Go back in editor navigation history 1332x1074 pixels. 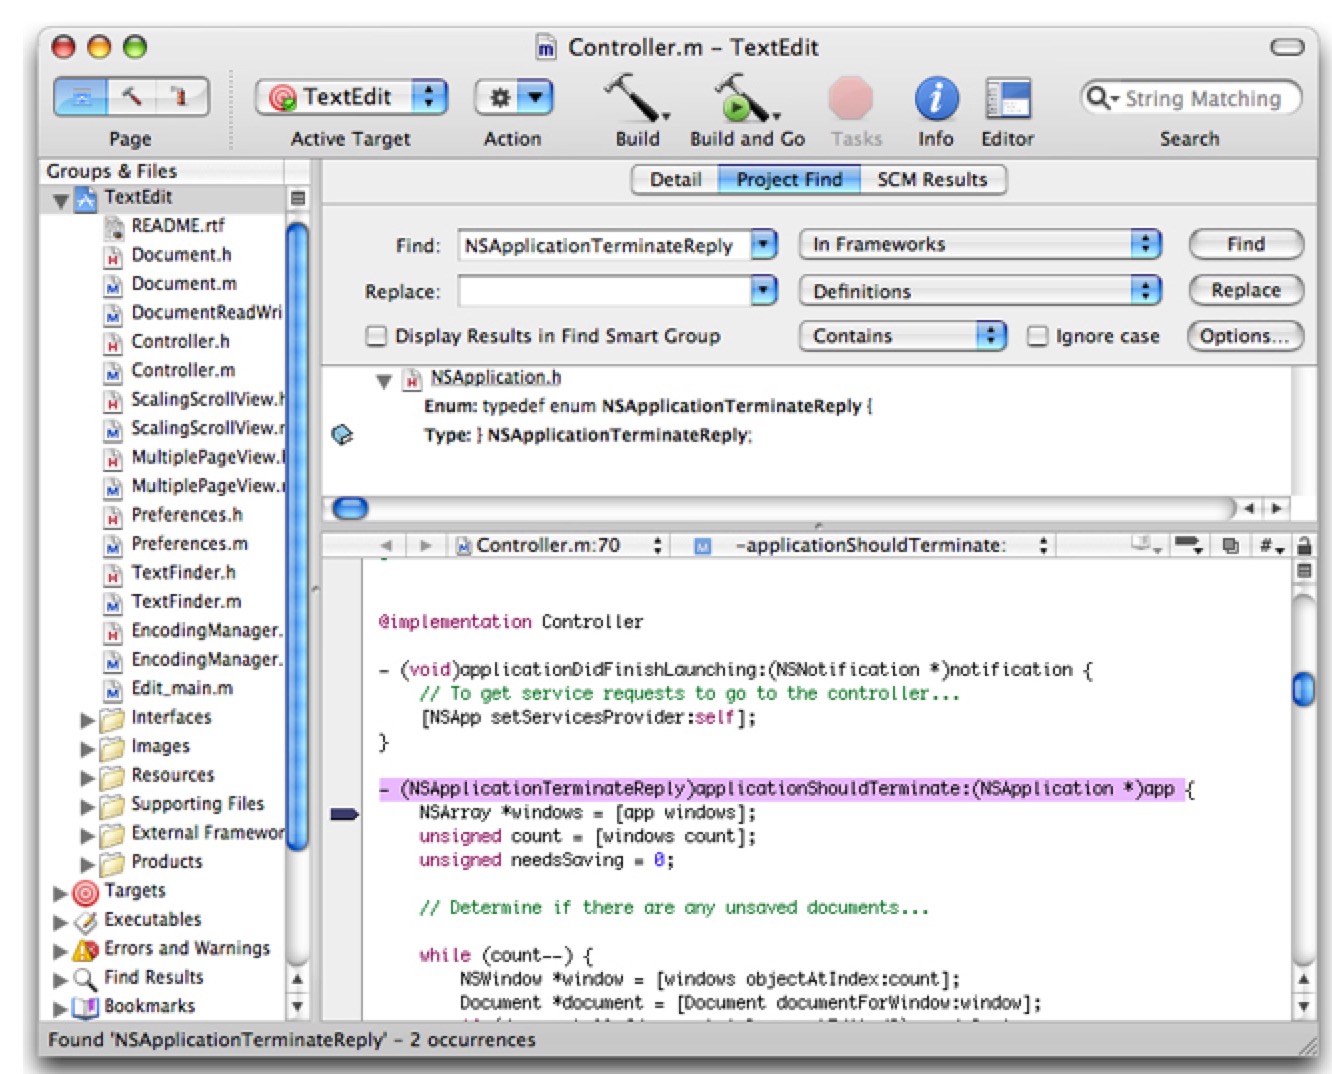386,546
